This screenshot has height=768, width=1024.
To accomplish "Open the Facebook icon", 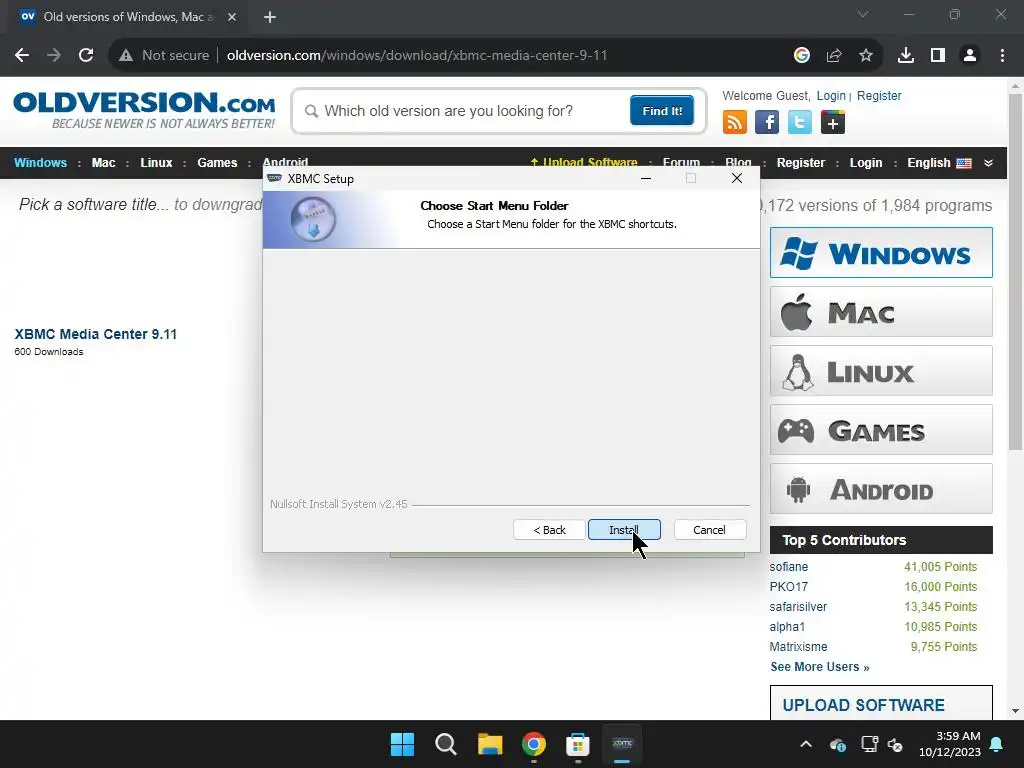I will [767, 122].
